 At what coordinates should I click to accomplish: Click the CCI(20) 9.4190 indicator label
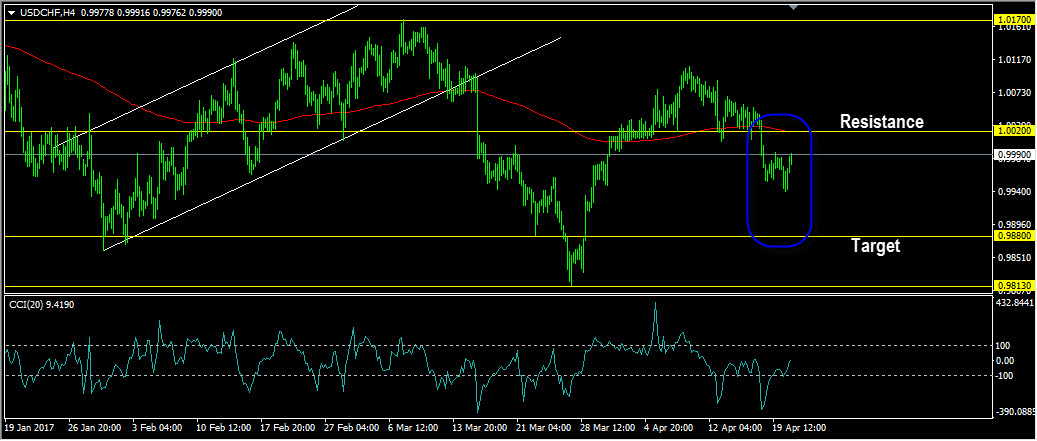point(40,303)
